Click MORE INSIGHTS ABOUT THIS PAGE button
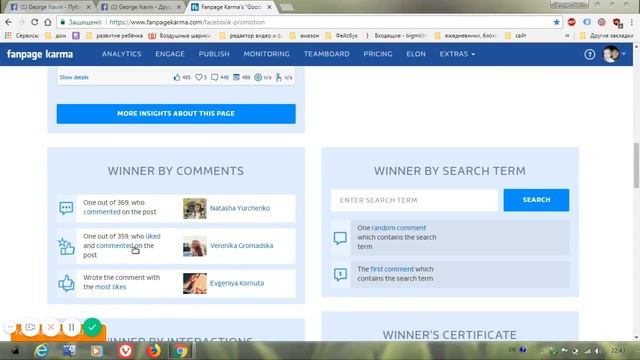The height and width of the screenshot is (360, 640). [176, 113]
